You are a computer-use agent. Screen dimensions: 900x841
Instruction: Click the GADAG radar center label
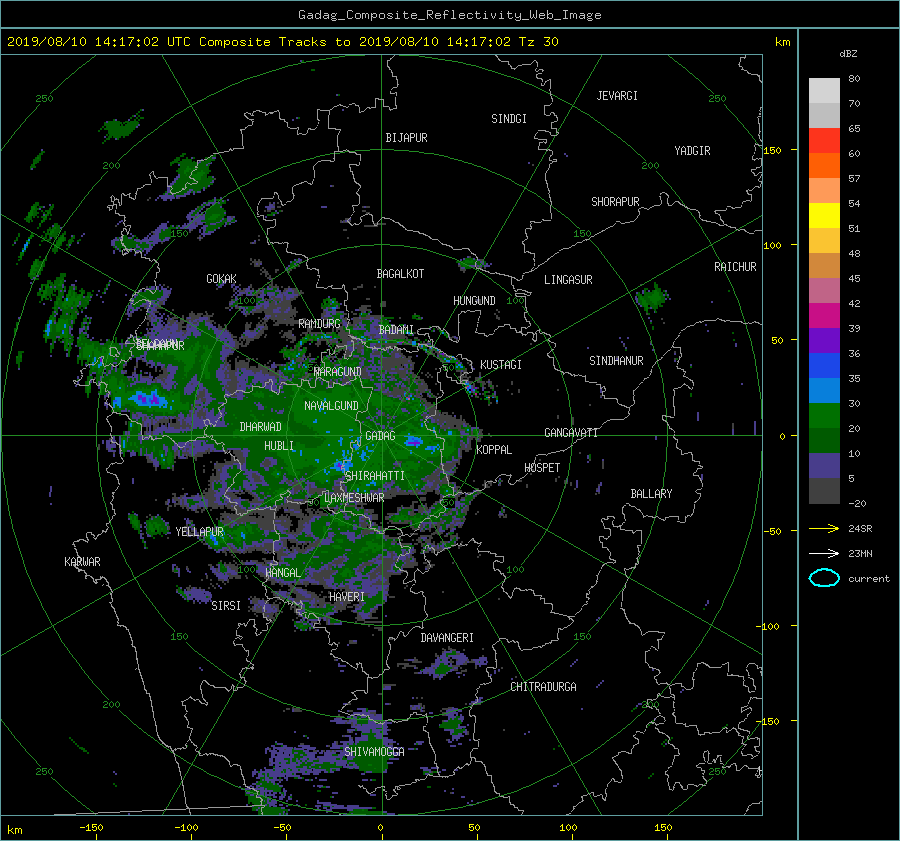381,436
